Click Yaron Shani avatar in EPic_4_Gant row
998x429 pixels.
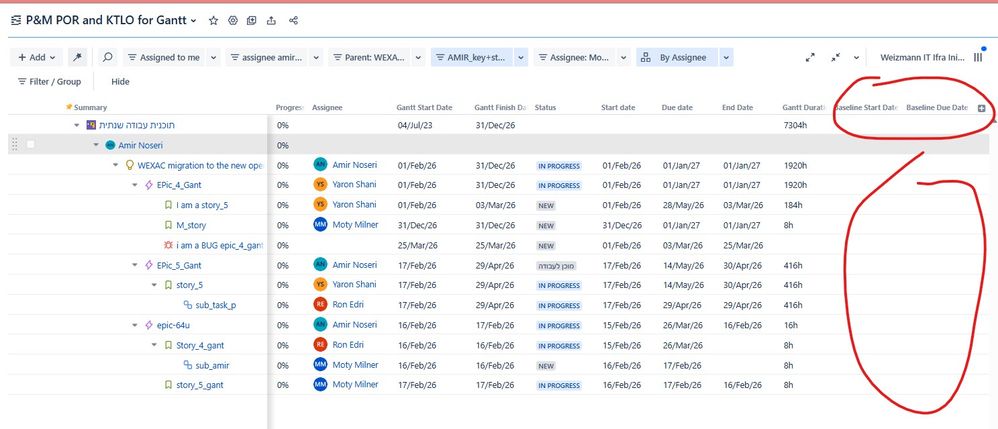click(320, 185)
